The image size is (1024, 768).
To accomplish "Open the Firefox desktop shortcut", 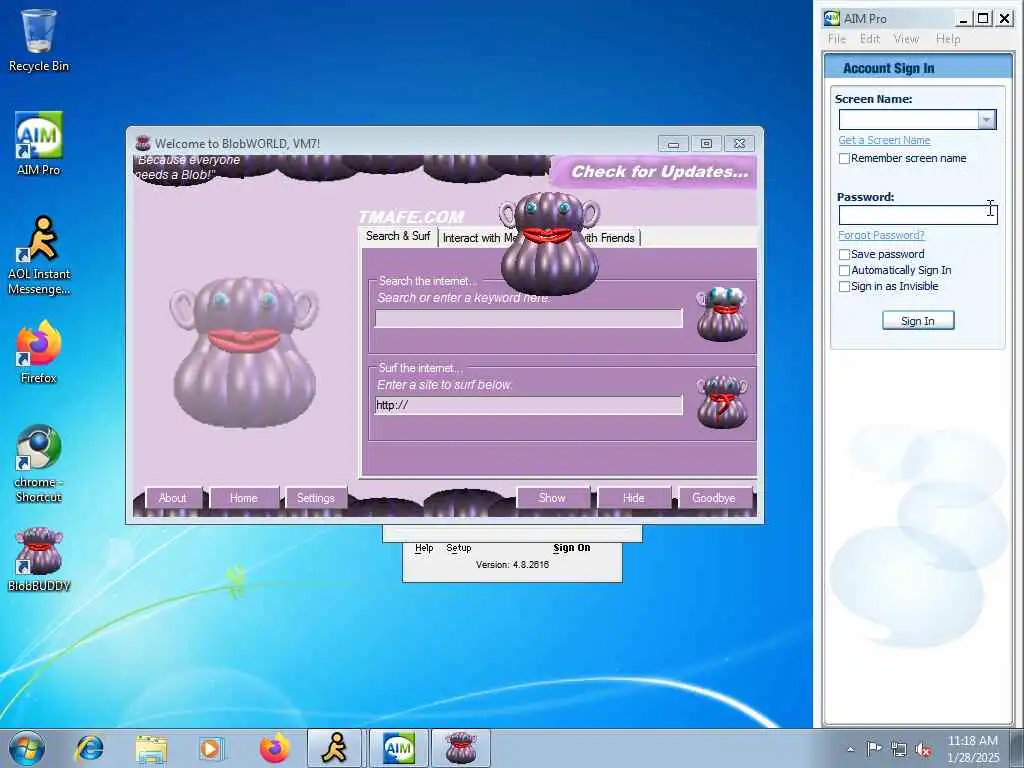I will coord(39,351).
